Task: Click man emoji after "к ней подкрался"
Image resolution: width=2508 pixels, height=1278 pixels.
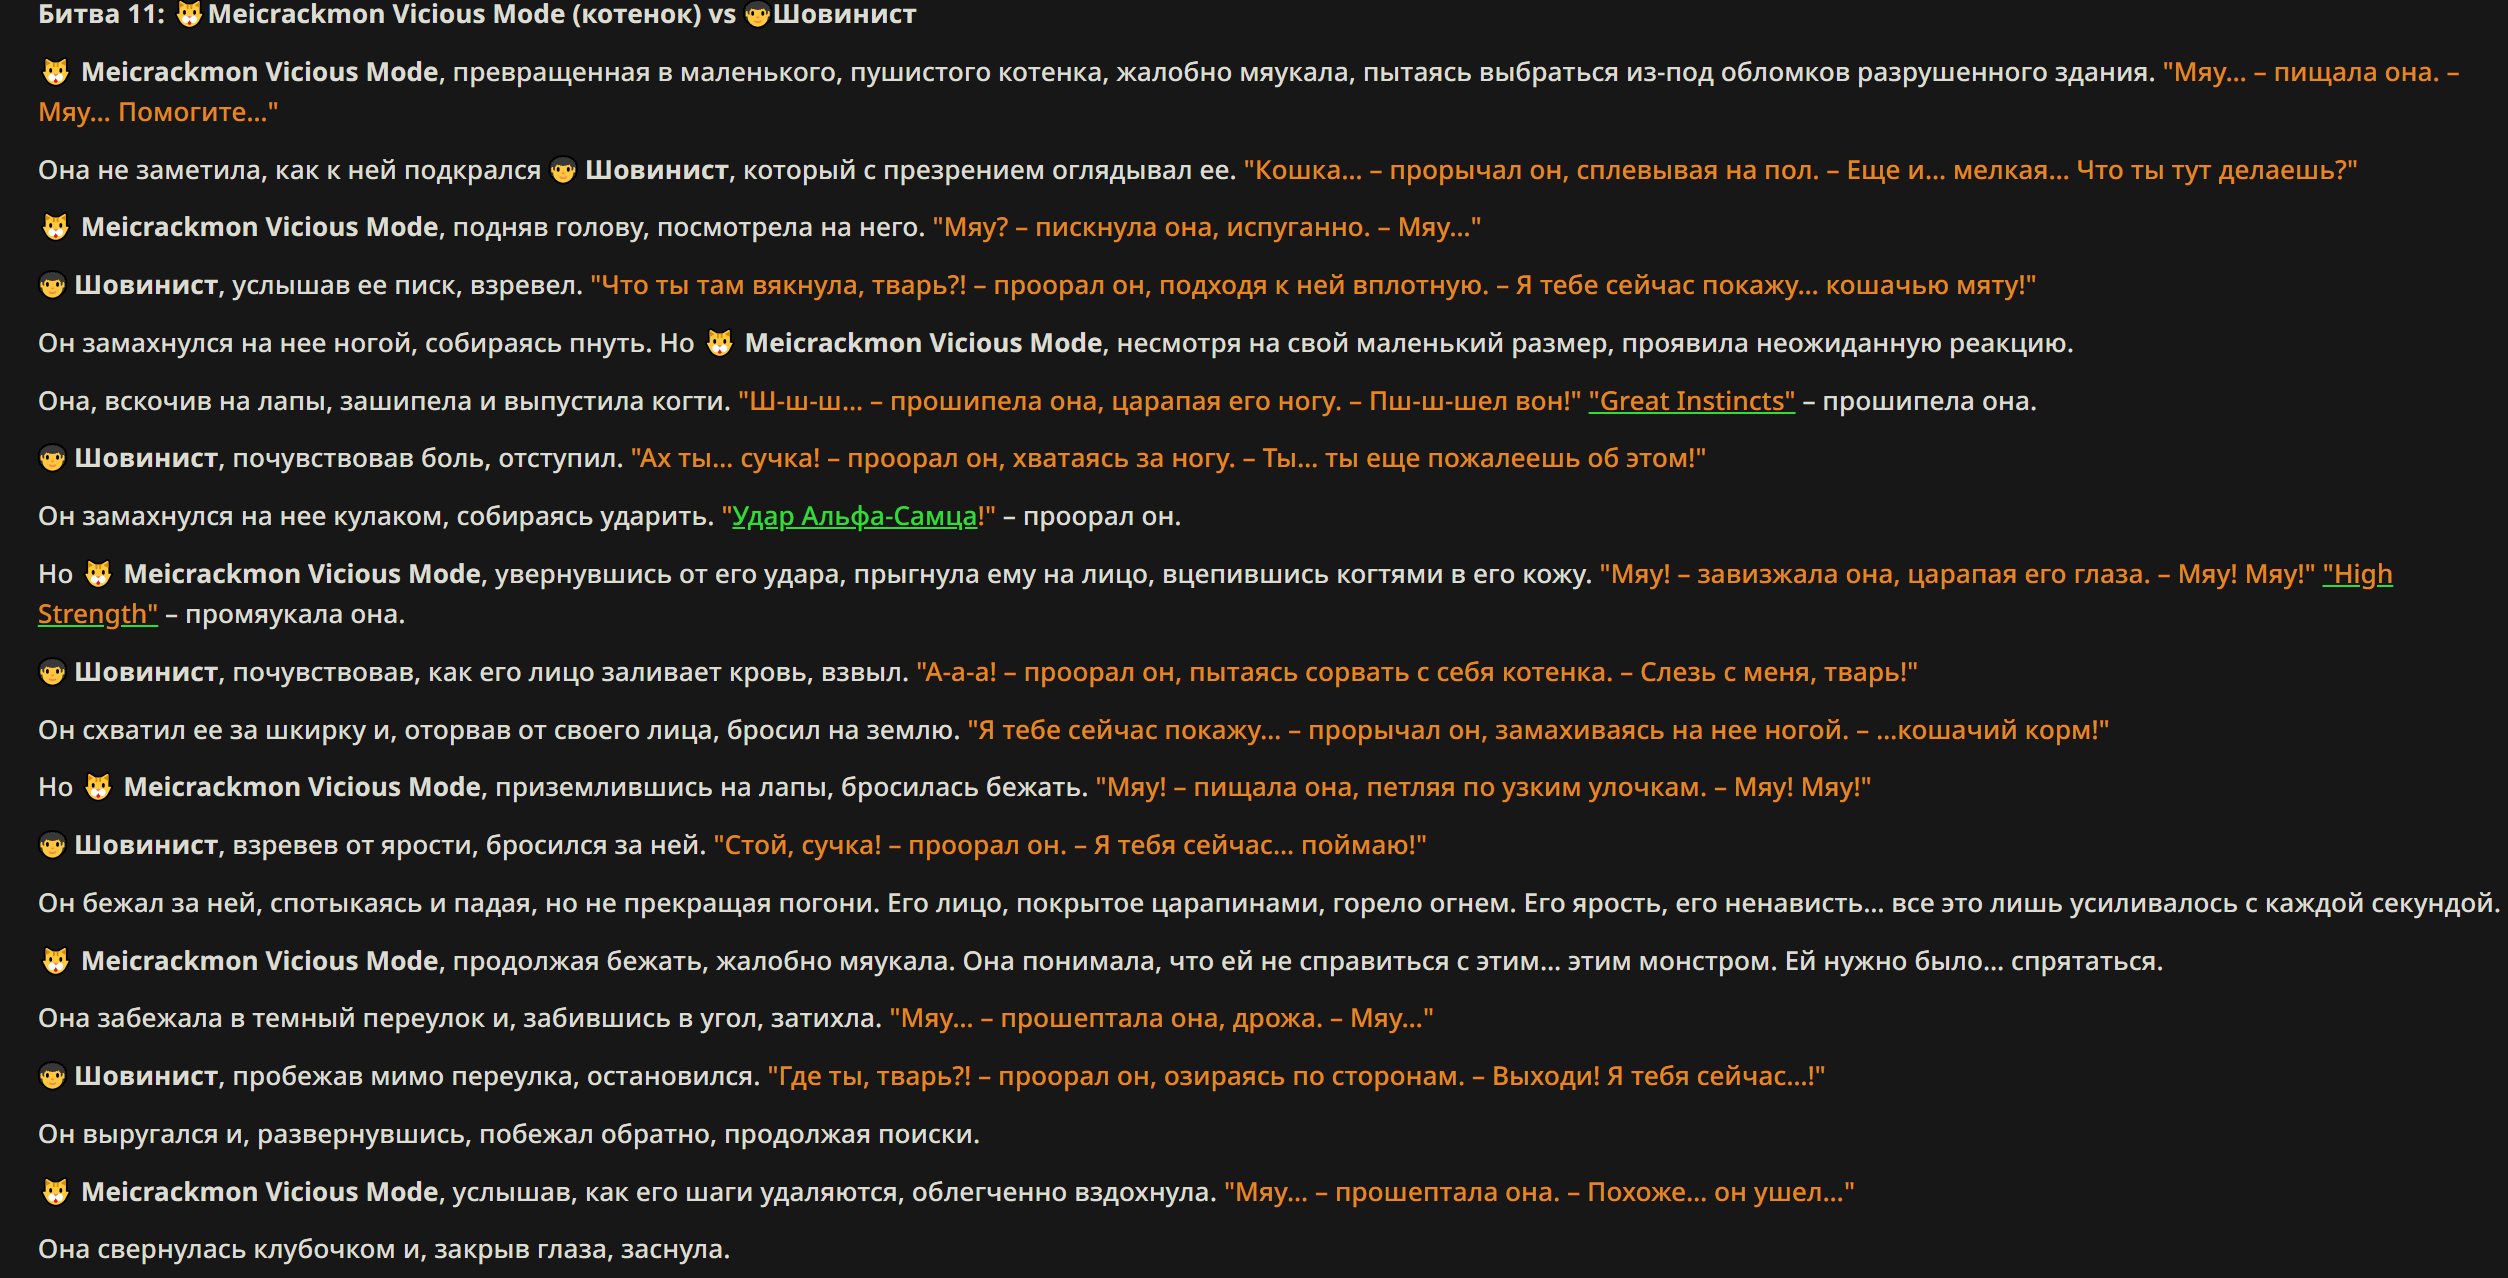Action: tap(563, 170)
